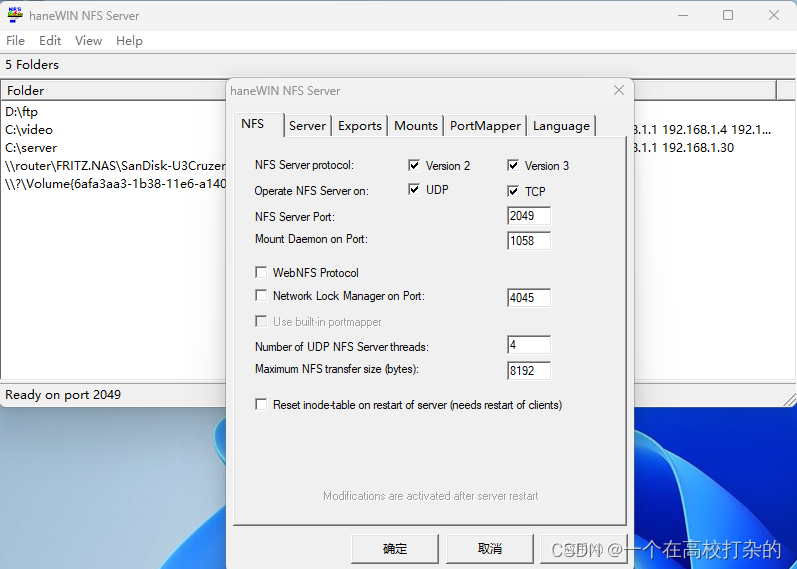Click the UDP server threads field

(529, 345)
